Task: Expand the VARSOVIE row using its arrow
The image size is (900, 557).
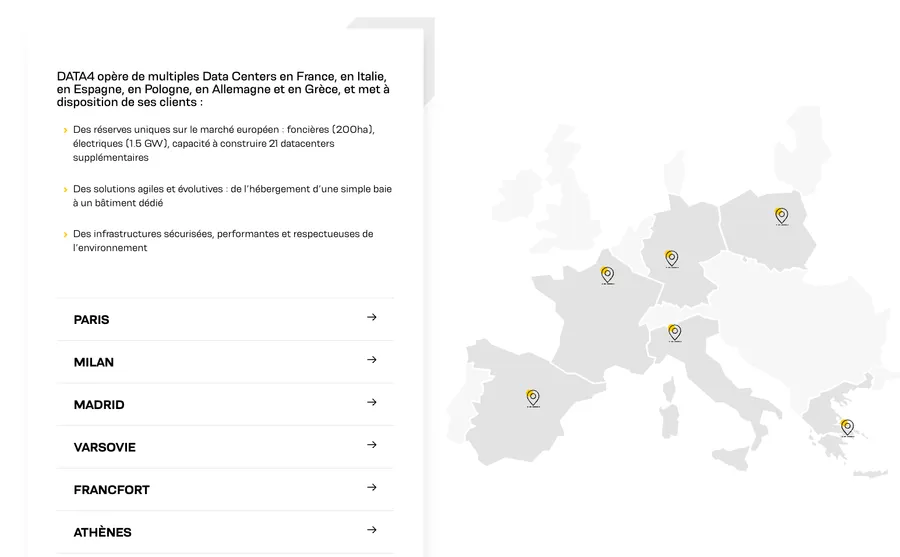Action: coord(372,445)
